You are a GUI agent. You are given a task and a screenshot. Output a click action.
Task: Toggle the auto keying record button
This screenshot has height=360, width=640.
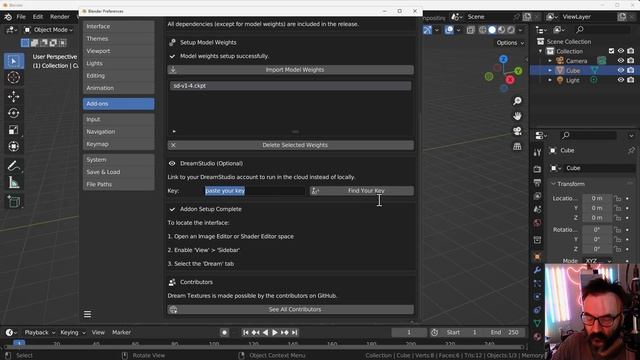pyautogui.click(x=224, y=333)
